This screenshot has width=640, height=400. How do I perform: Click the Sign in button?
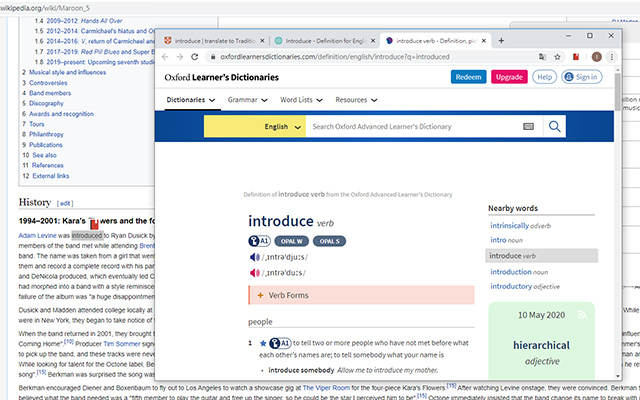tap(582, 77)
